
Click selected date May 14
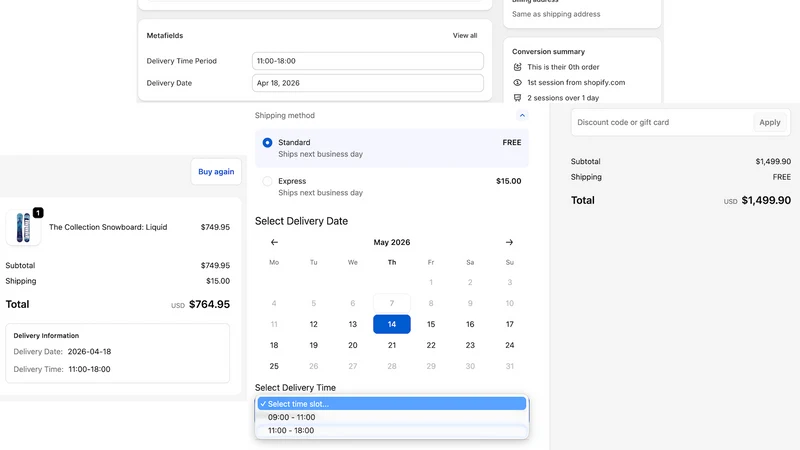click(x=392, y=324)
